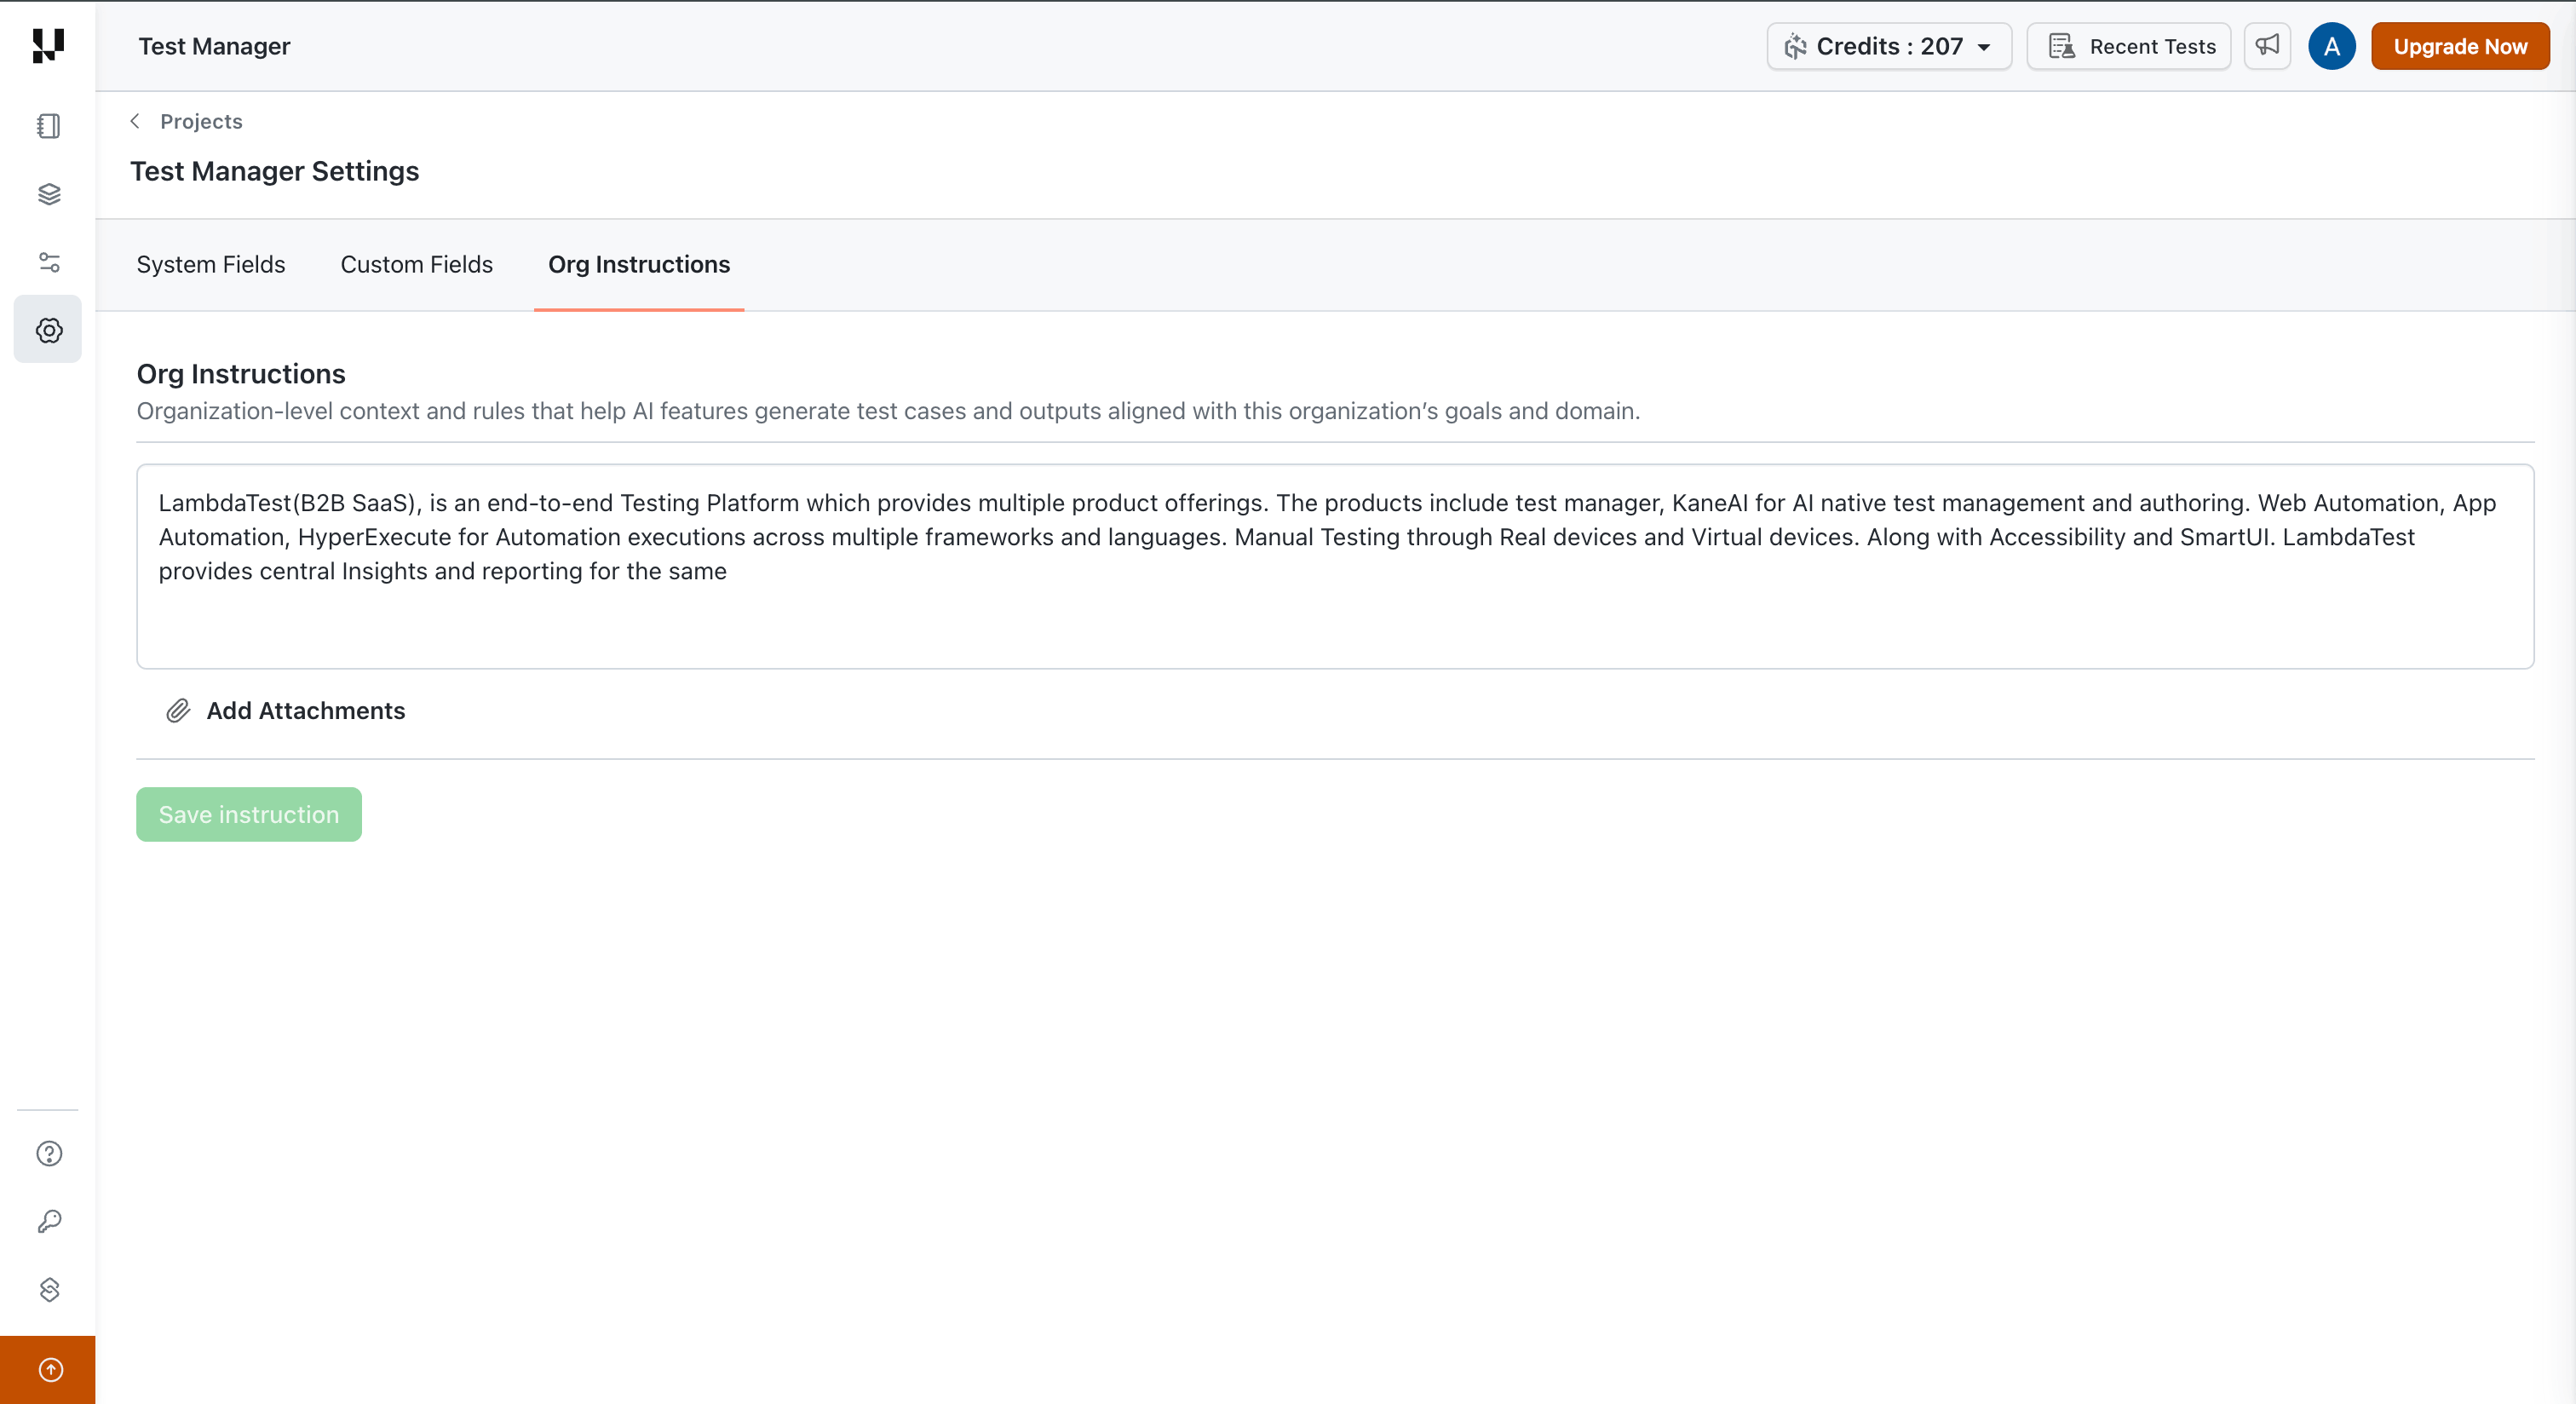Select the notebook icon in the sidebar
Screen dimensions: 2576x1404
click(x=48, y=126)
